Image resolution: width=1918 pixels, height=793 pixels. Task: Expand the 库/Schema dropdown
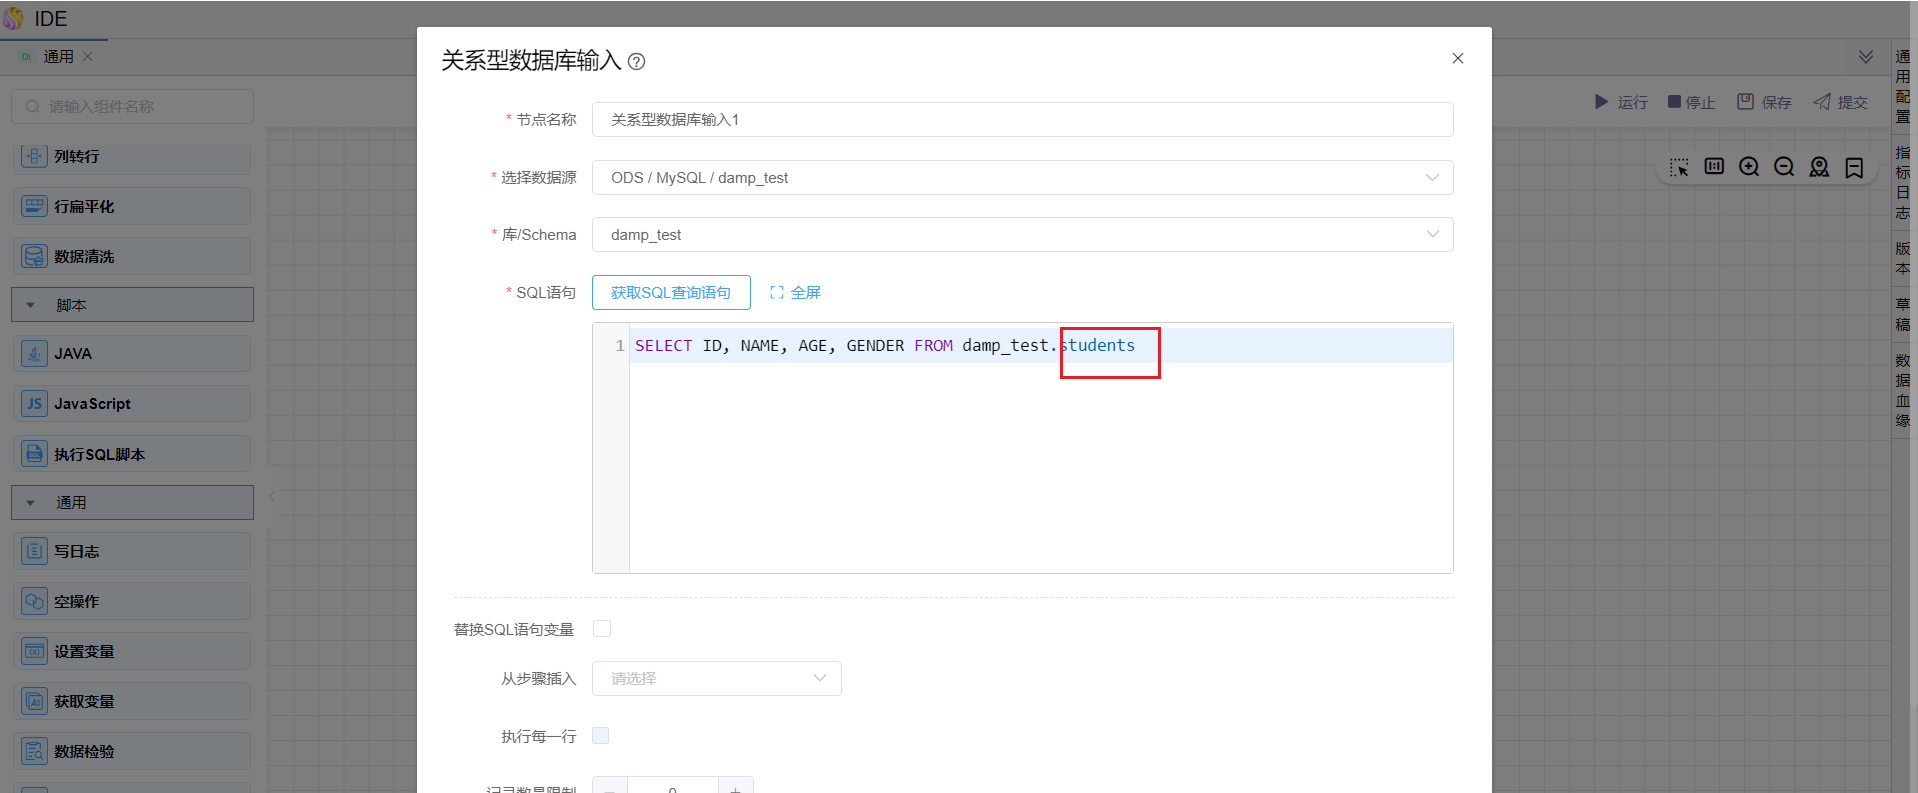point(1022,235)
